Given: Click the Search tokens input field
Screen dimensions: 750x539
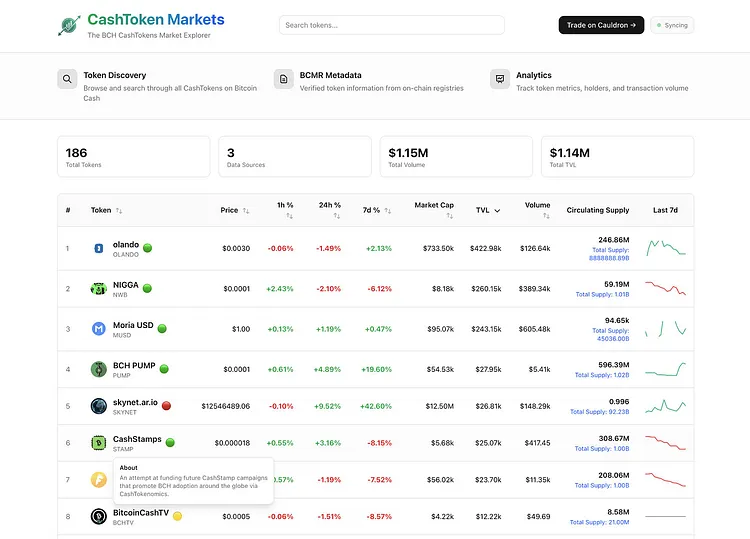Looking at the screenshot, I should [x=392, y=25].
